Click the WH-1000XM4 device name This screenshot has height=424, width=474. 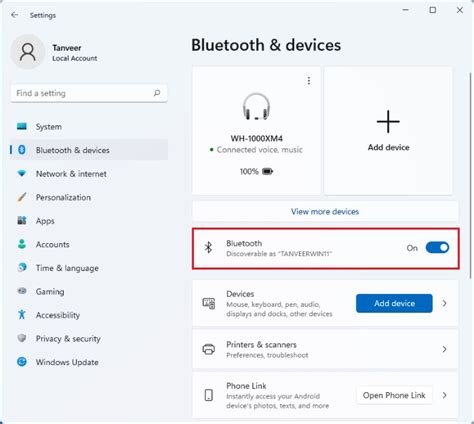tap(256, 138)
